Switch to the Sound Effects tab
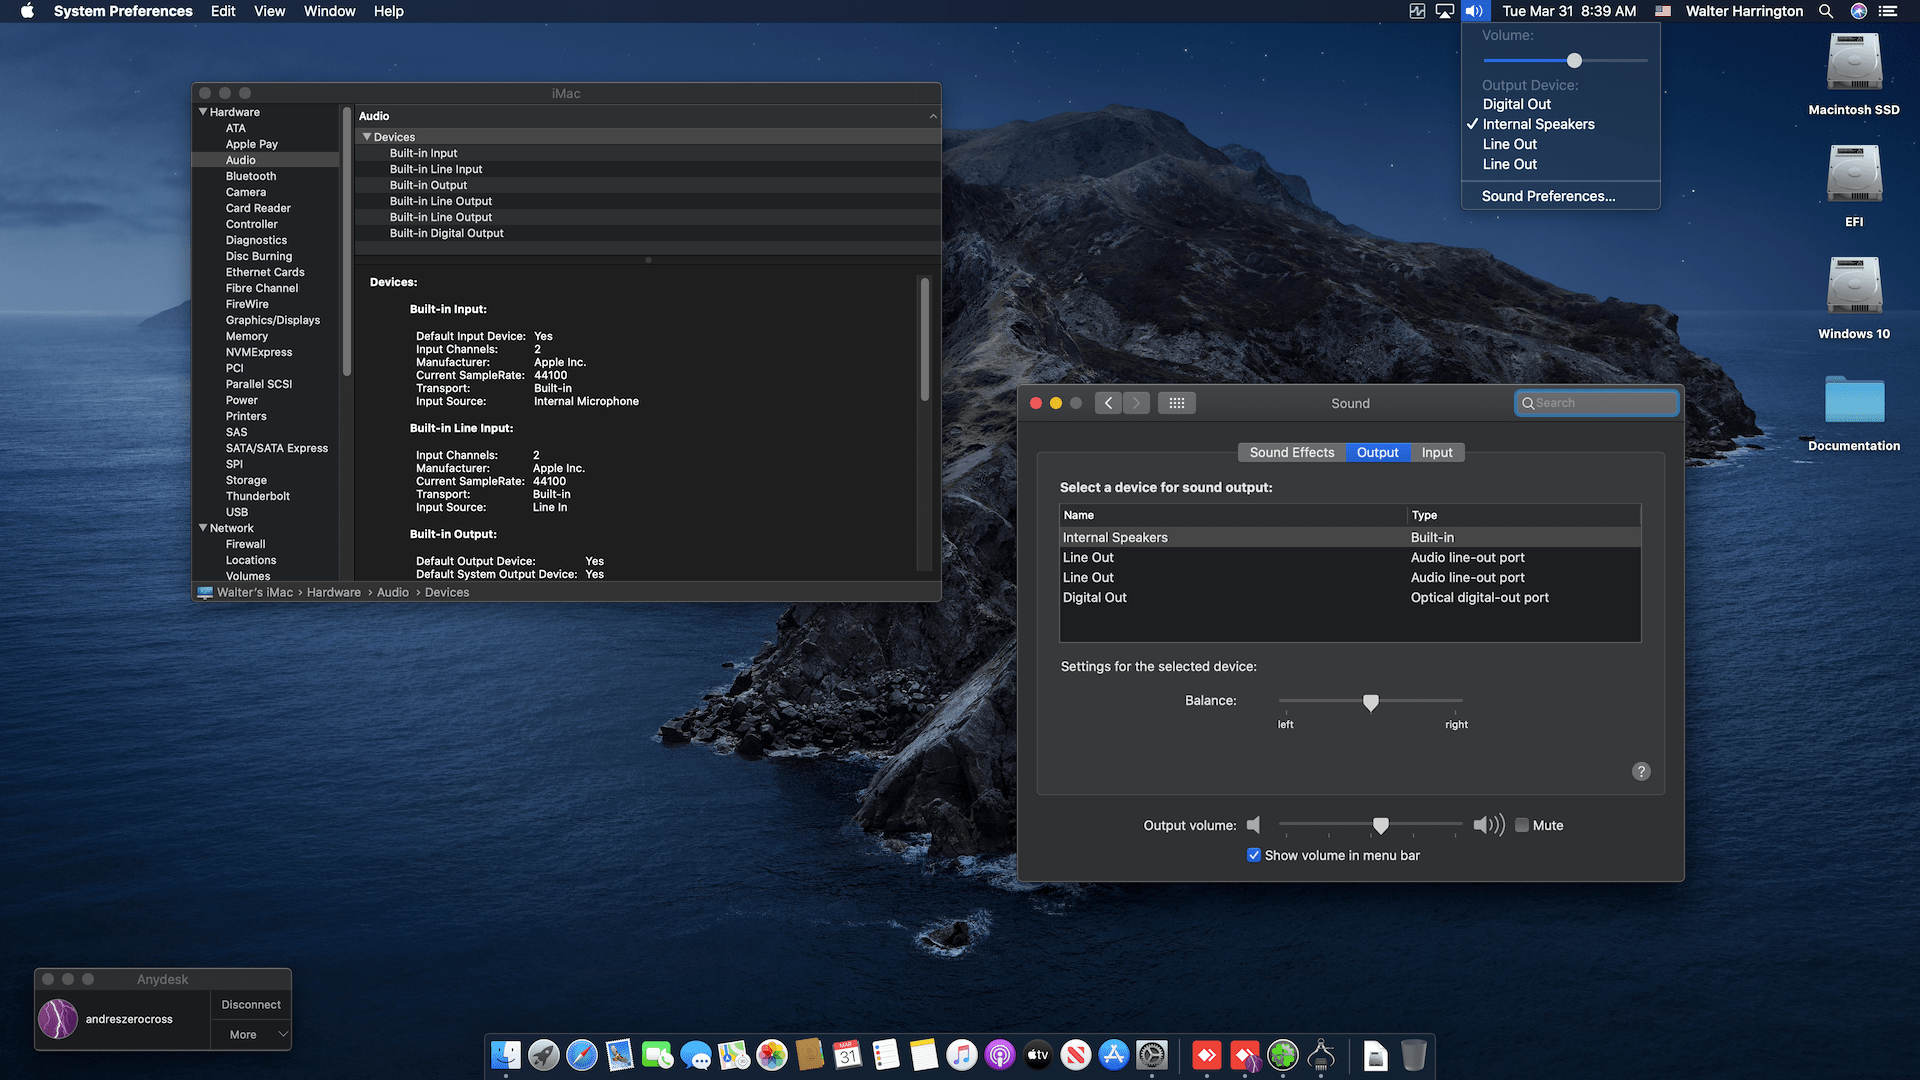Viewport: 1920px width, 1080px height. click(x=1291, y=452)
